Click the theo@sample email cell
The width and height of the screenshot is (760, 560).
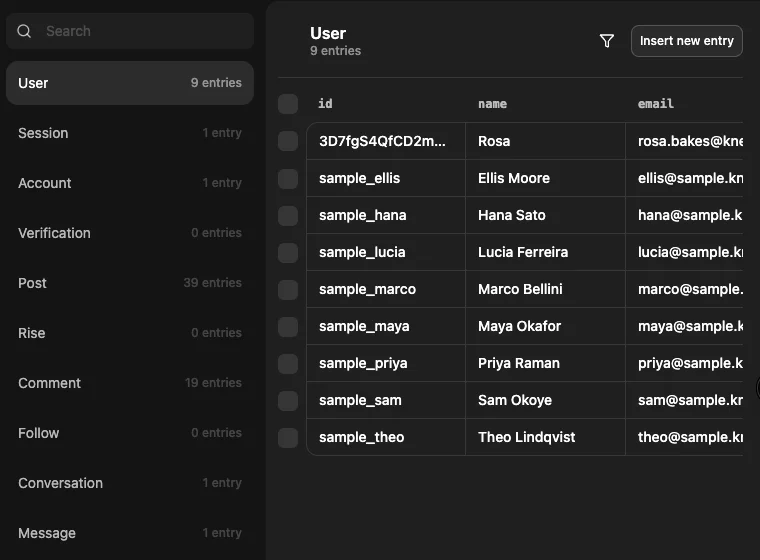[684, 437]
